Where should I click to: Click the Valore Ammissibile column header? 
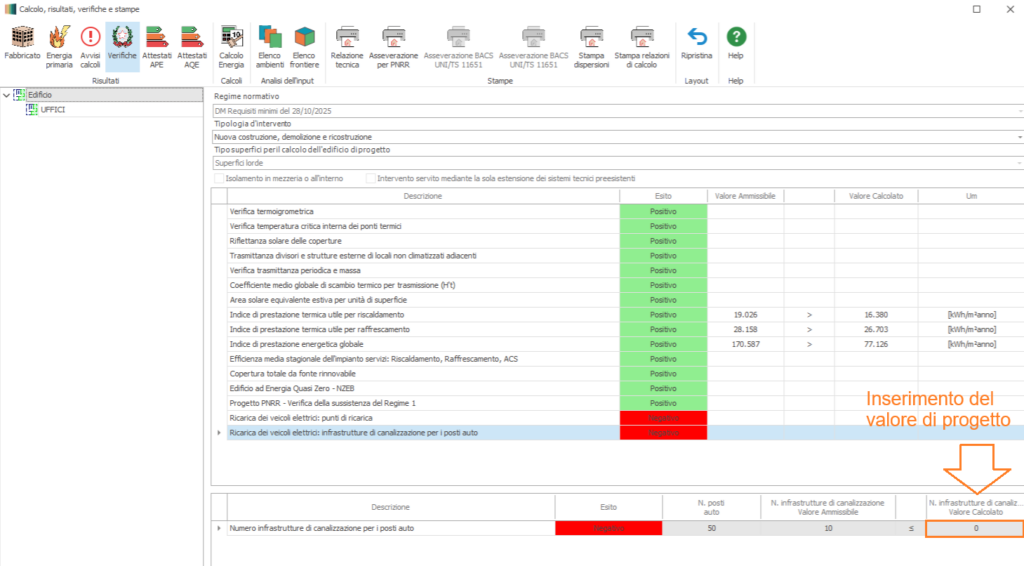pos(745,196)
